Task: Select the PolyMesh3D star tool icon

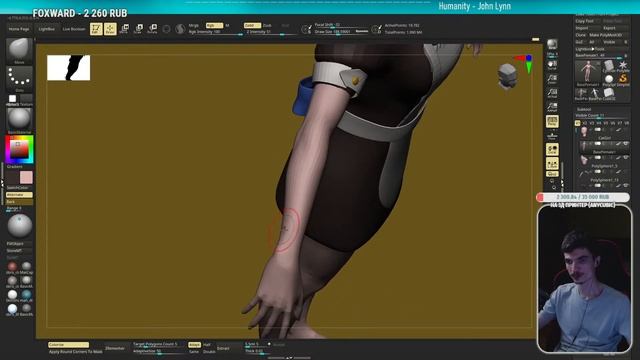Action: [623, 66]
